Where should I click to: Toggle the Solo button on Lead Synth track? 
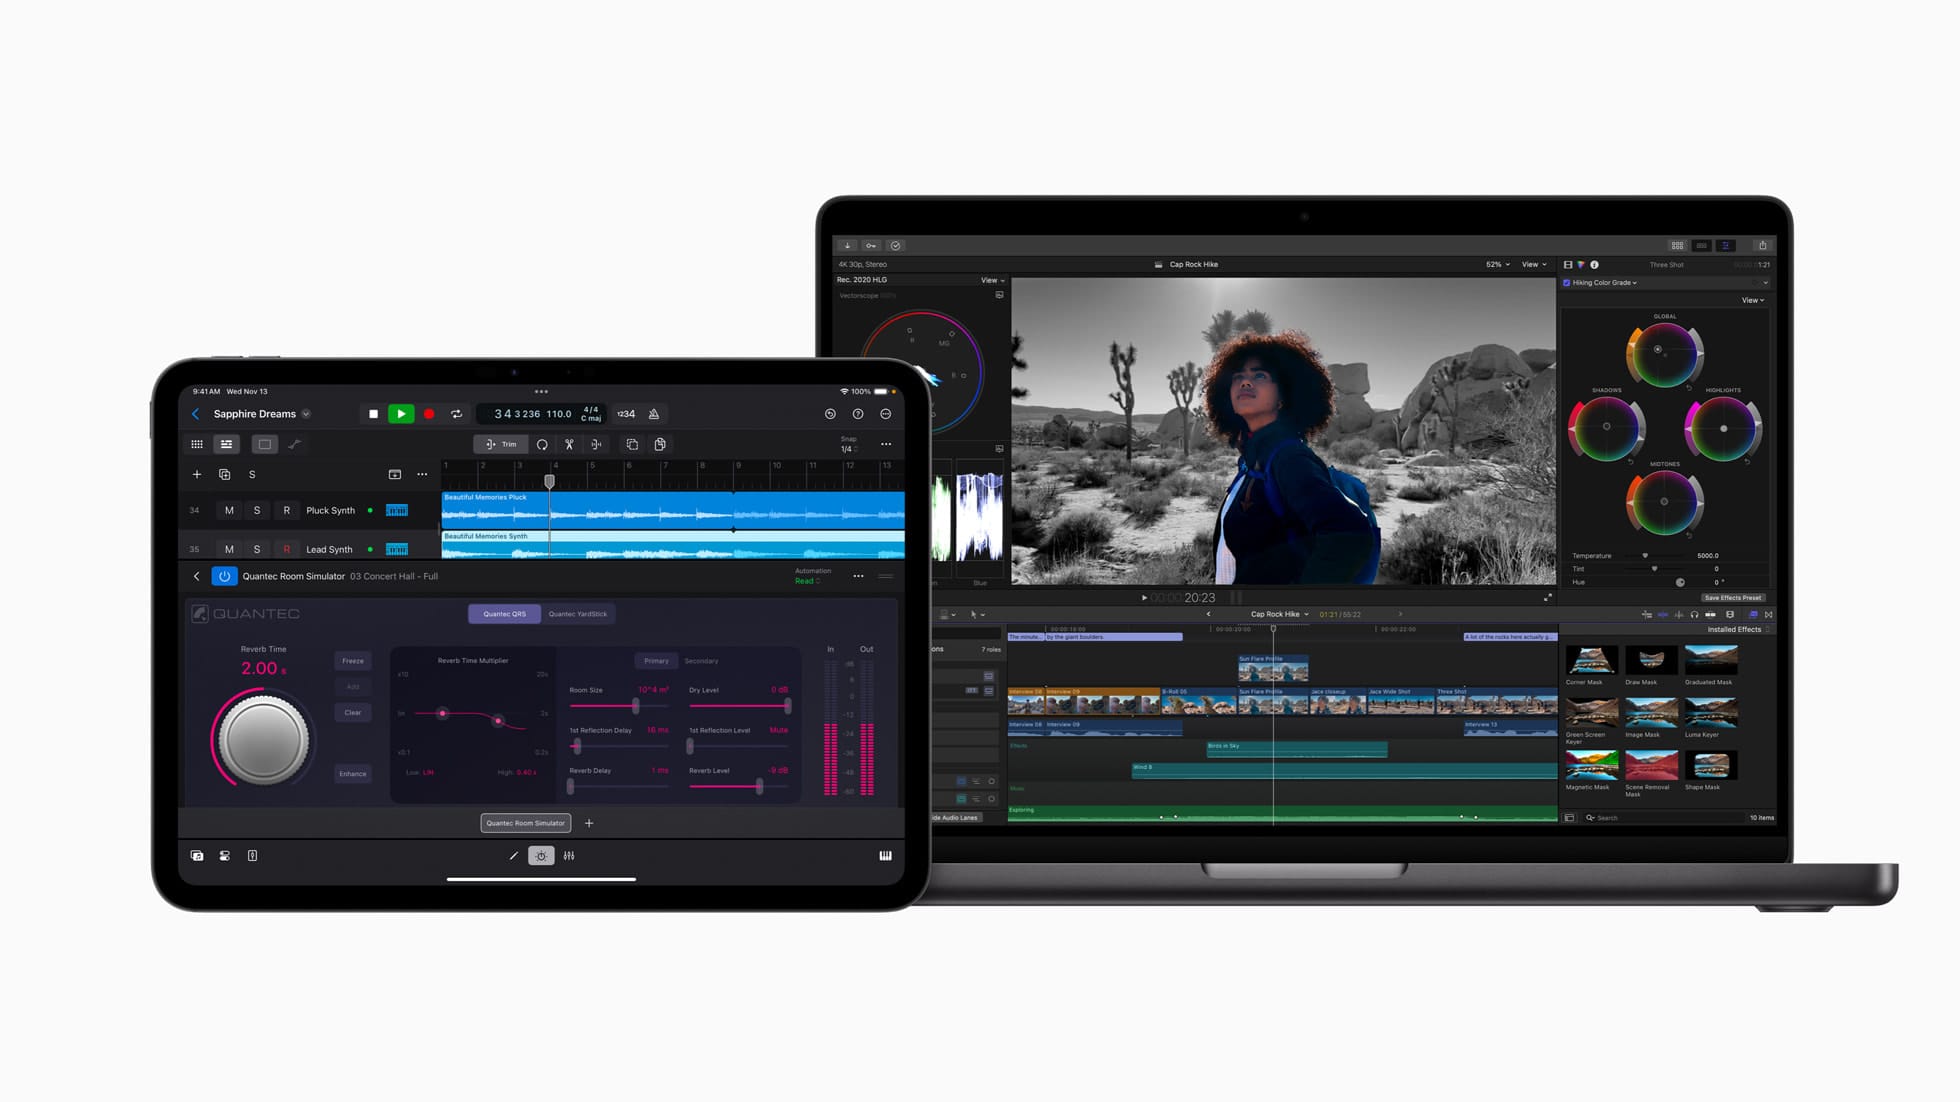click(x=256, y=549)
